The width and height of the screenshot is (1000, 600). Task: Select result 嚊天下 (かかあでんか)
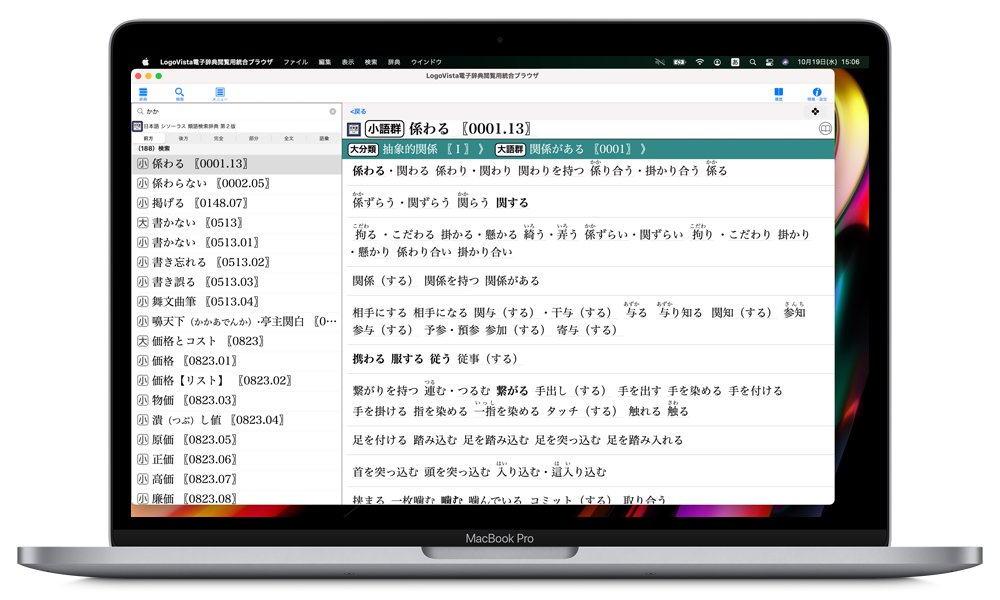pyautogui.click(x=237, y=322)
